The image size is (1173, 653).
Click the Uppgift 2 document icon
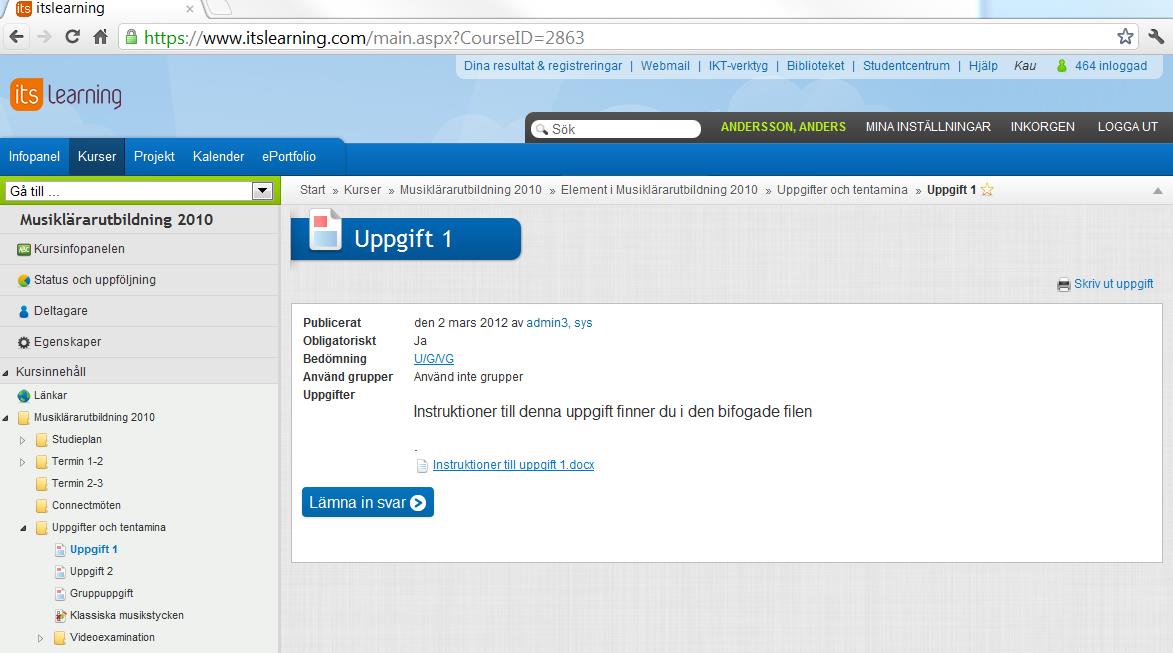tap(61, 571)
